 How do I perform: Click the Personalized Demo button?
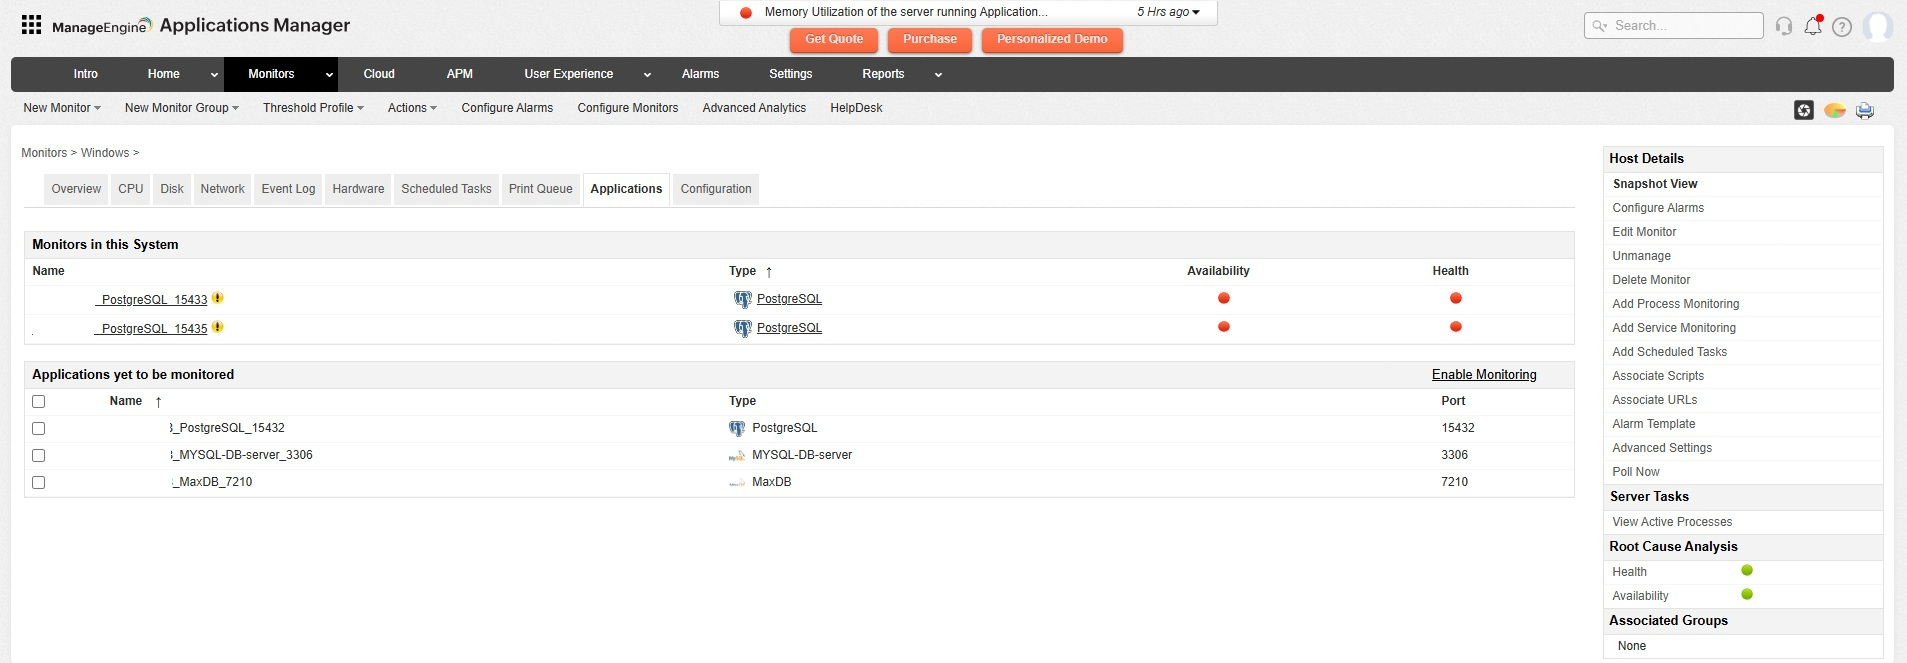1052,39
